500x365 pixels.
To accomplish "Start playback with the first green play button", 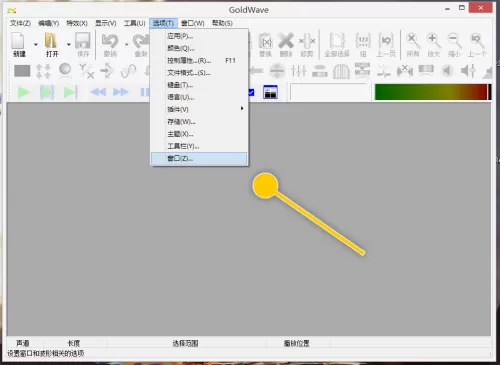I will (x=24, y=92).
